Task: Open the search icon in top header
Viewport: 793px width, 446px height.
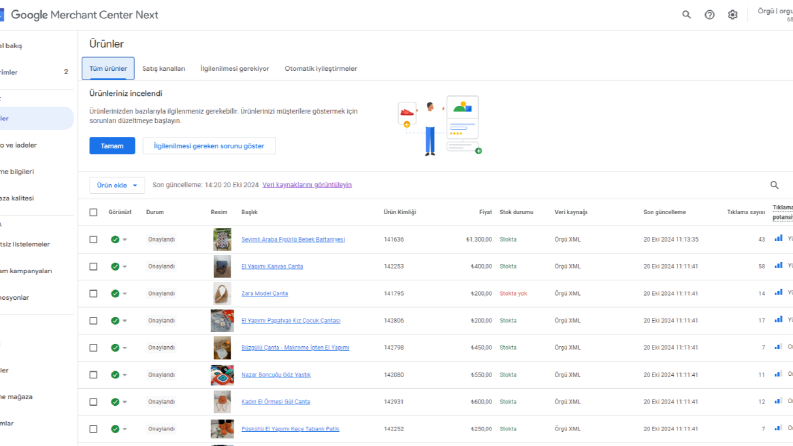Action: (686, 15)
